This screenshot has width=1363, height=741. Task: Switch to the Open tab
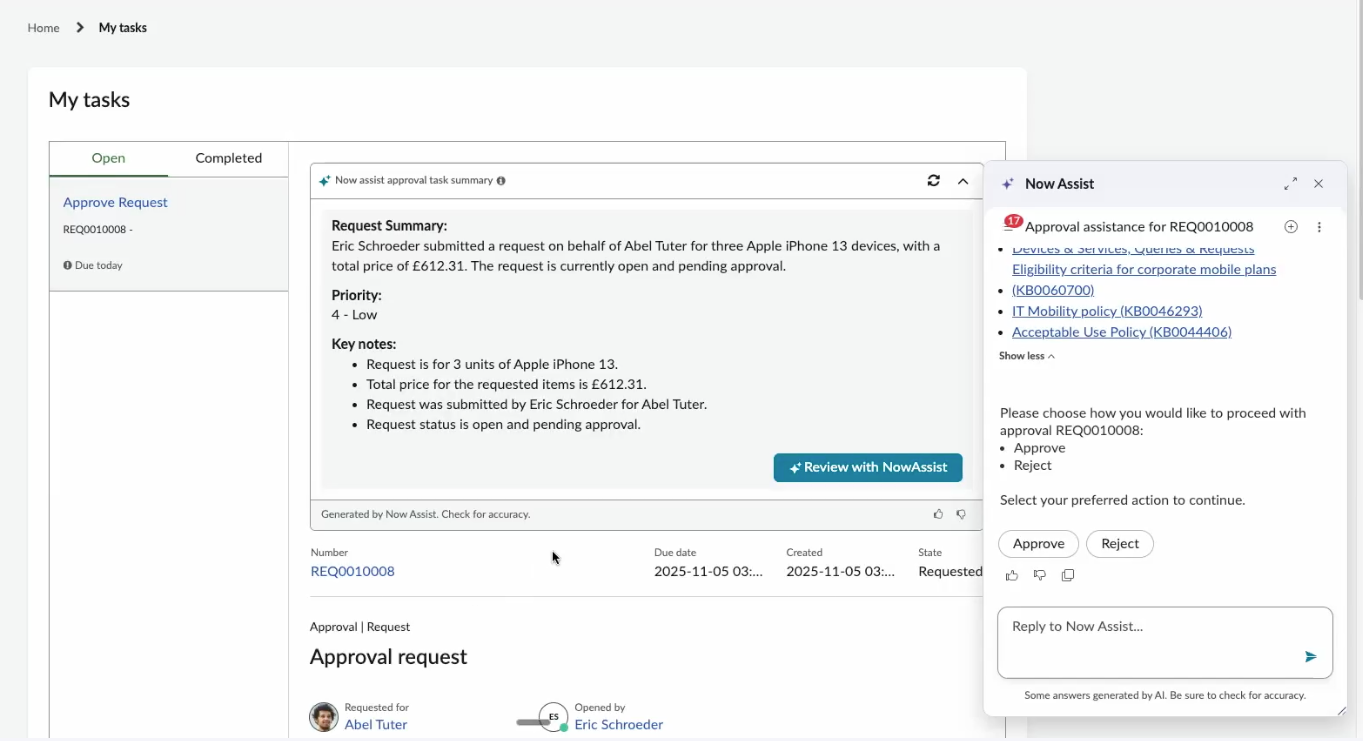(x=109, y=158)
